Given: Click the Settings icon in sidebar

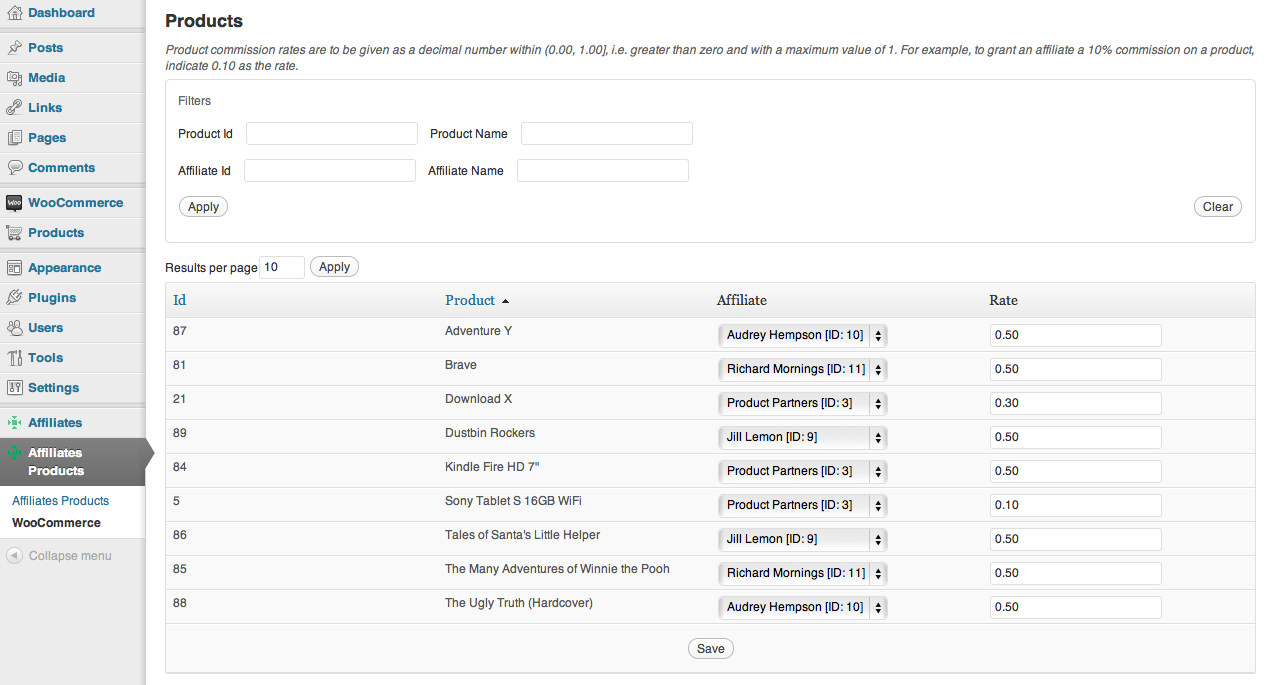Looking at the screenshot, I should pyautogui.click(x=14, y=388).
